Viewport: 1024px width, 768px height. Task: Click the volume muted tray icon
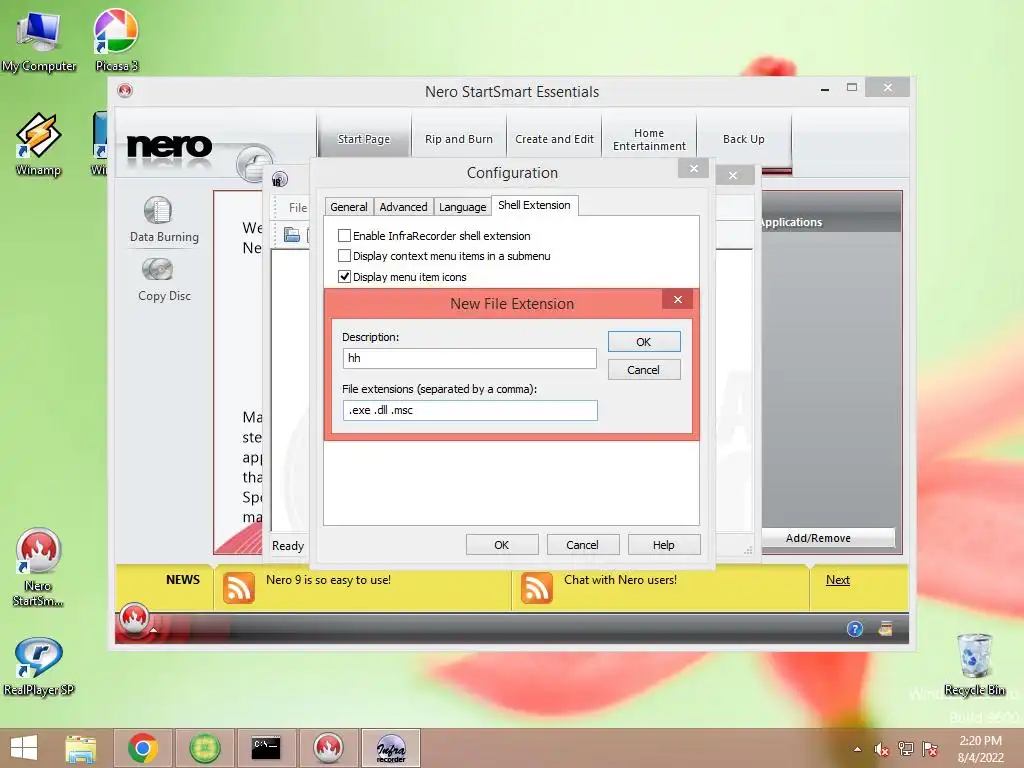(882, 749)
